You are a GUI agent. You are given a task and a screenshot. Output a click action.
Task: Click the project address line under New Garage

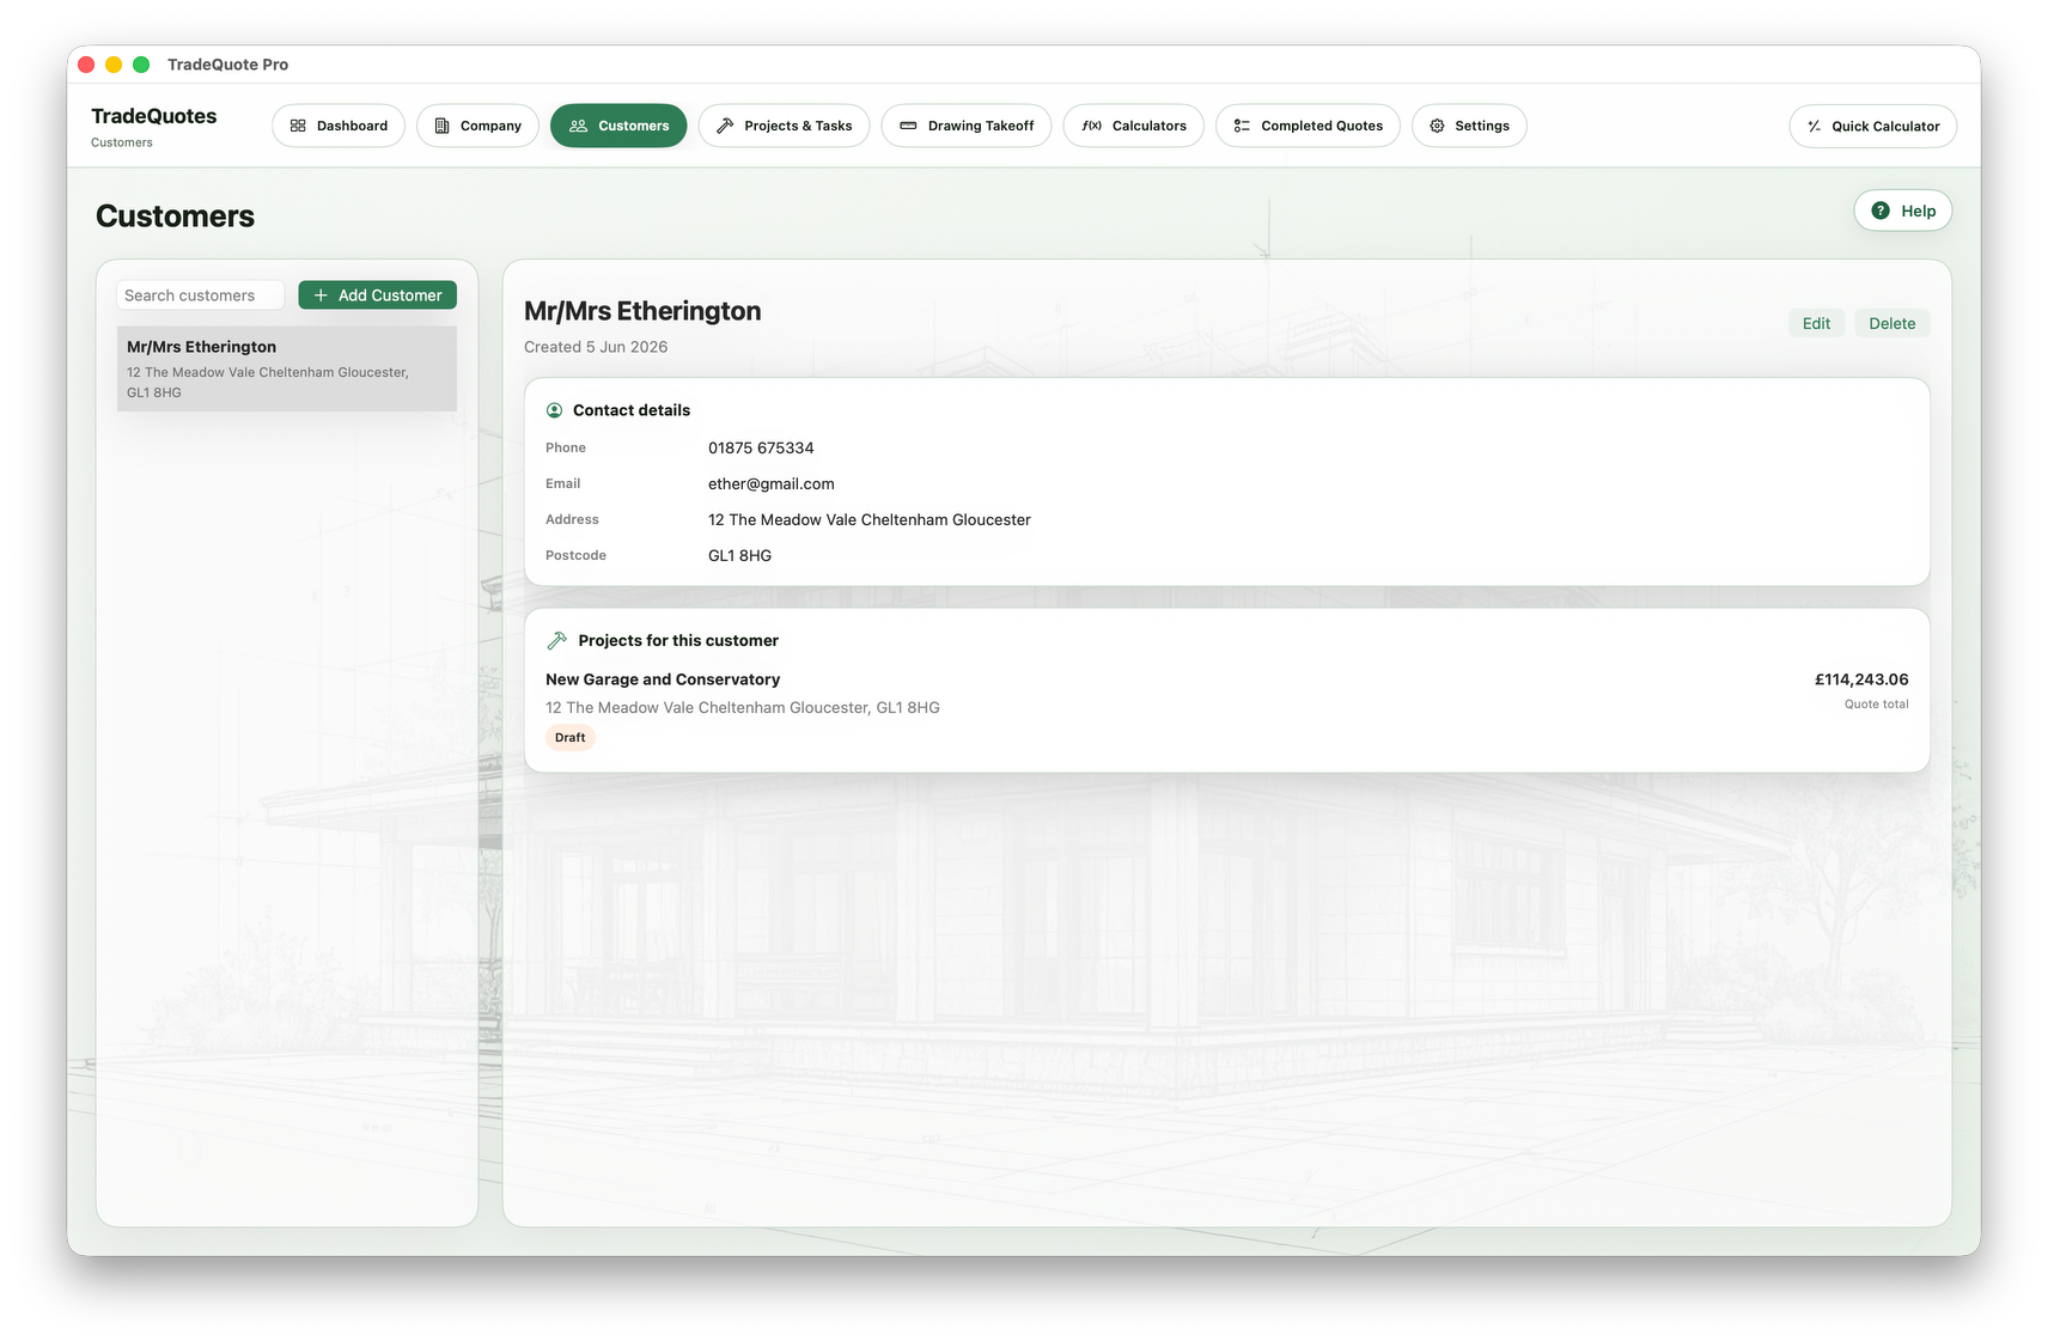click(742, 708)
